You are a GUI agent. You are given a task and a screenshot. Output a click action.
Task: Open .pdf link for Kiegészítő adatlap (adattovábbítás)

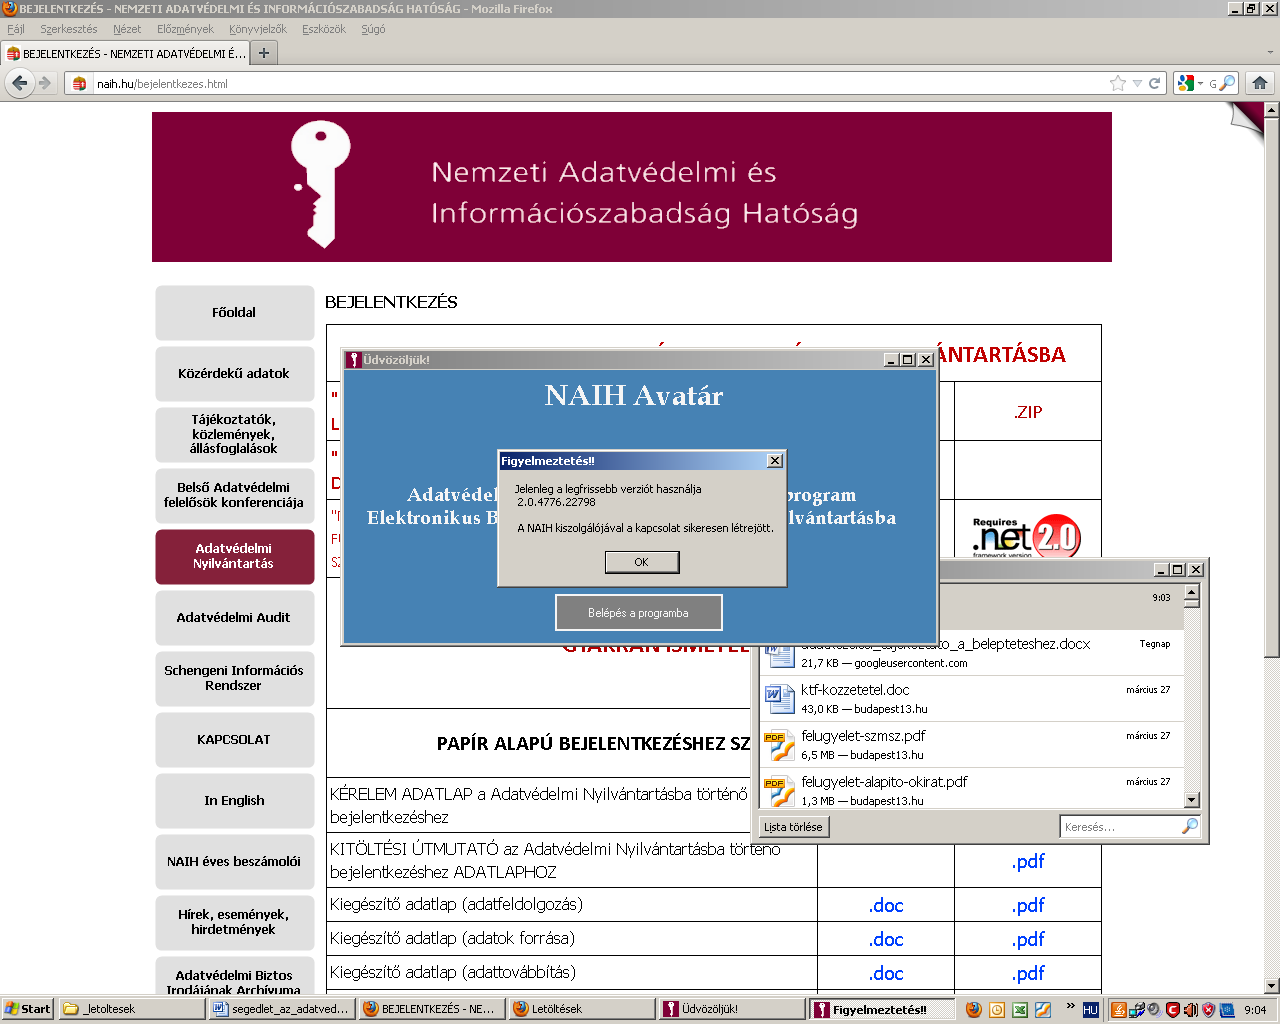[1028, 973]
